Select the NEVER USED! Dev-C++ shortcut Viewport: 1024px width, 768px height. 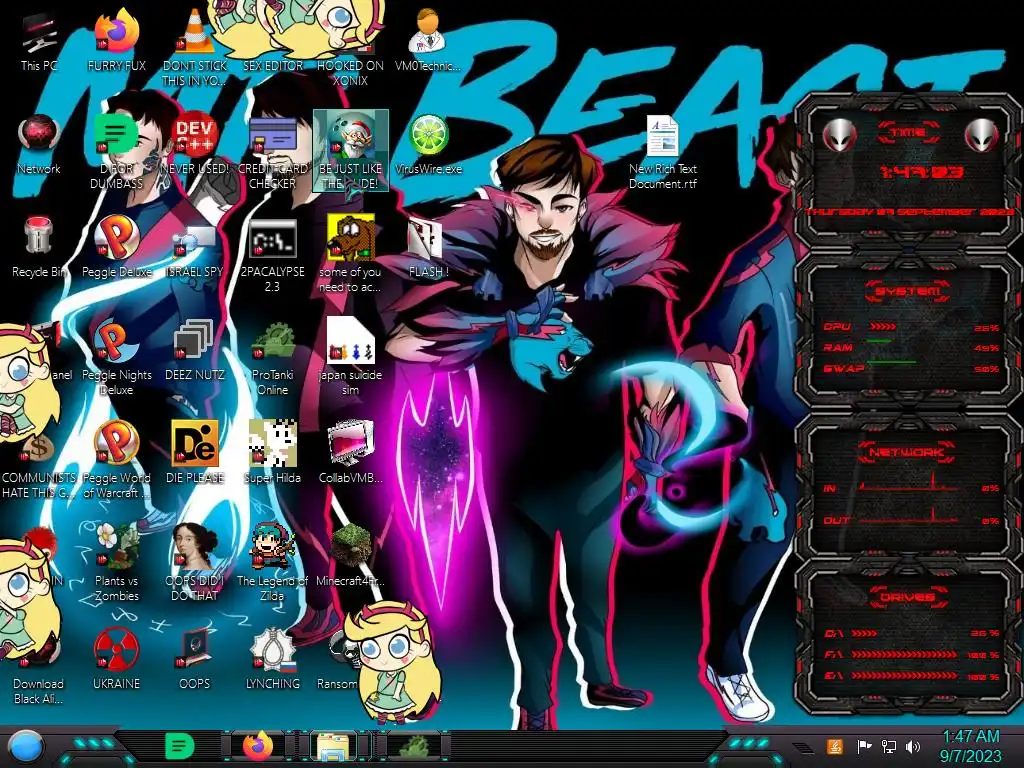(194, 145)
